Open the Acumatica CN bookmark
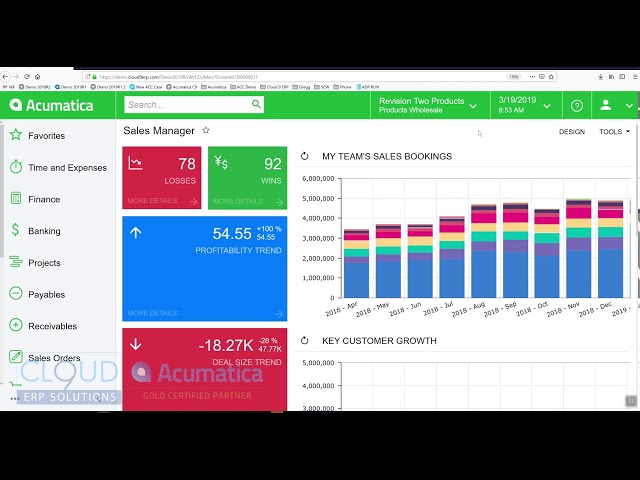This screenshot has width=640, height=480. coord(182,87)
